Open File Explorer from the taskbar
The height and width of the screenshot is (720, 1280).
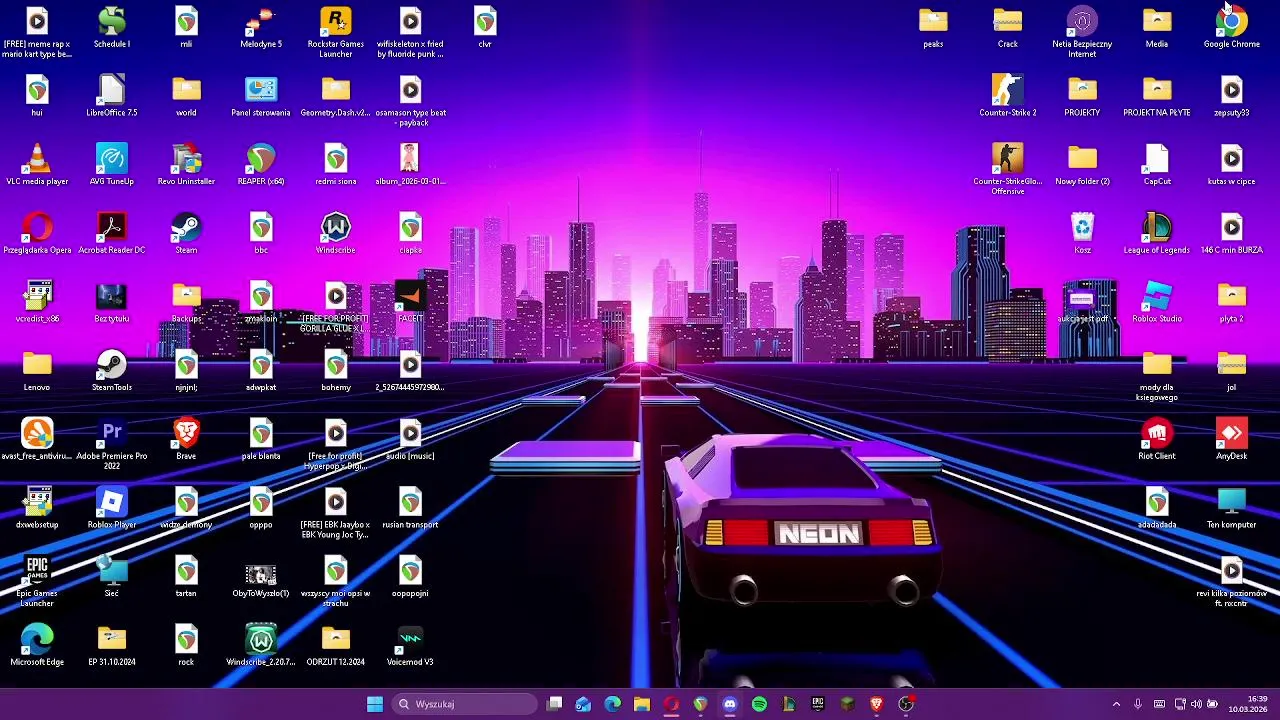coord(642,704)
